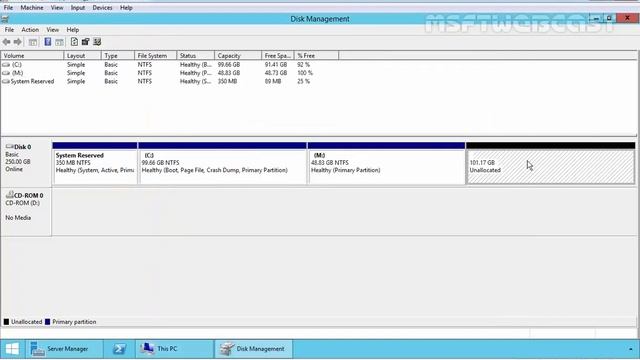Click the 48.83 GB capacity cell in volume list
The height and width of the screenshot is (360, 640).
(x=229, y=73)
